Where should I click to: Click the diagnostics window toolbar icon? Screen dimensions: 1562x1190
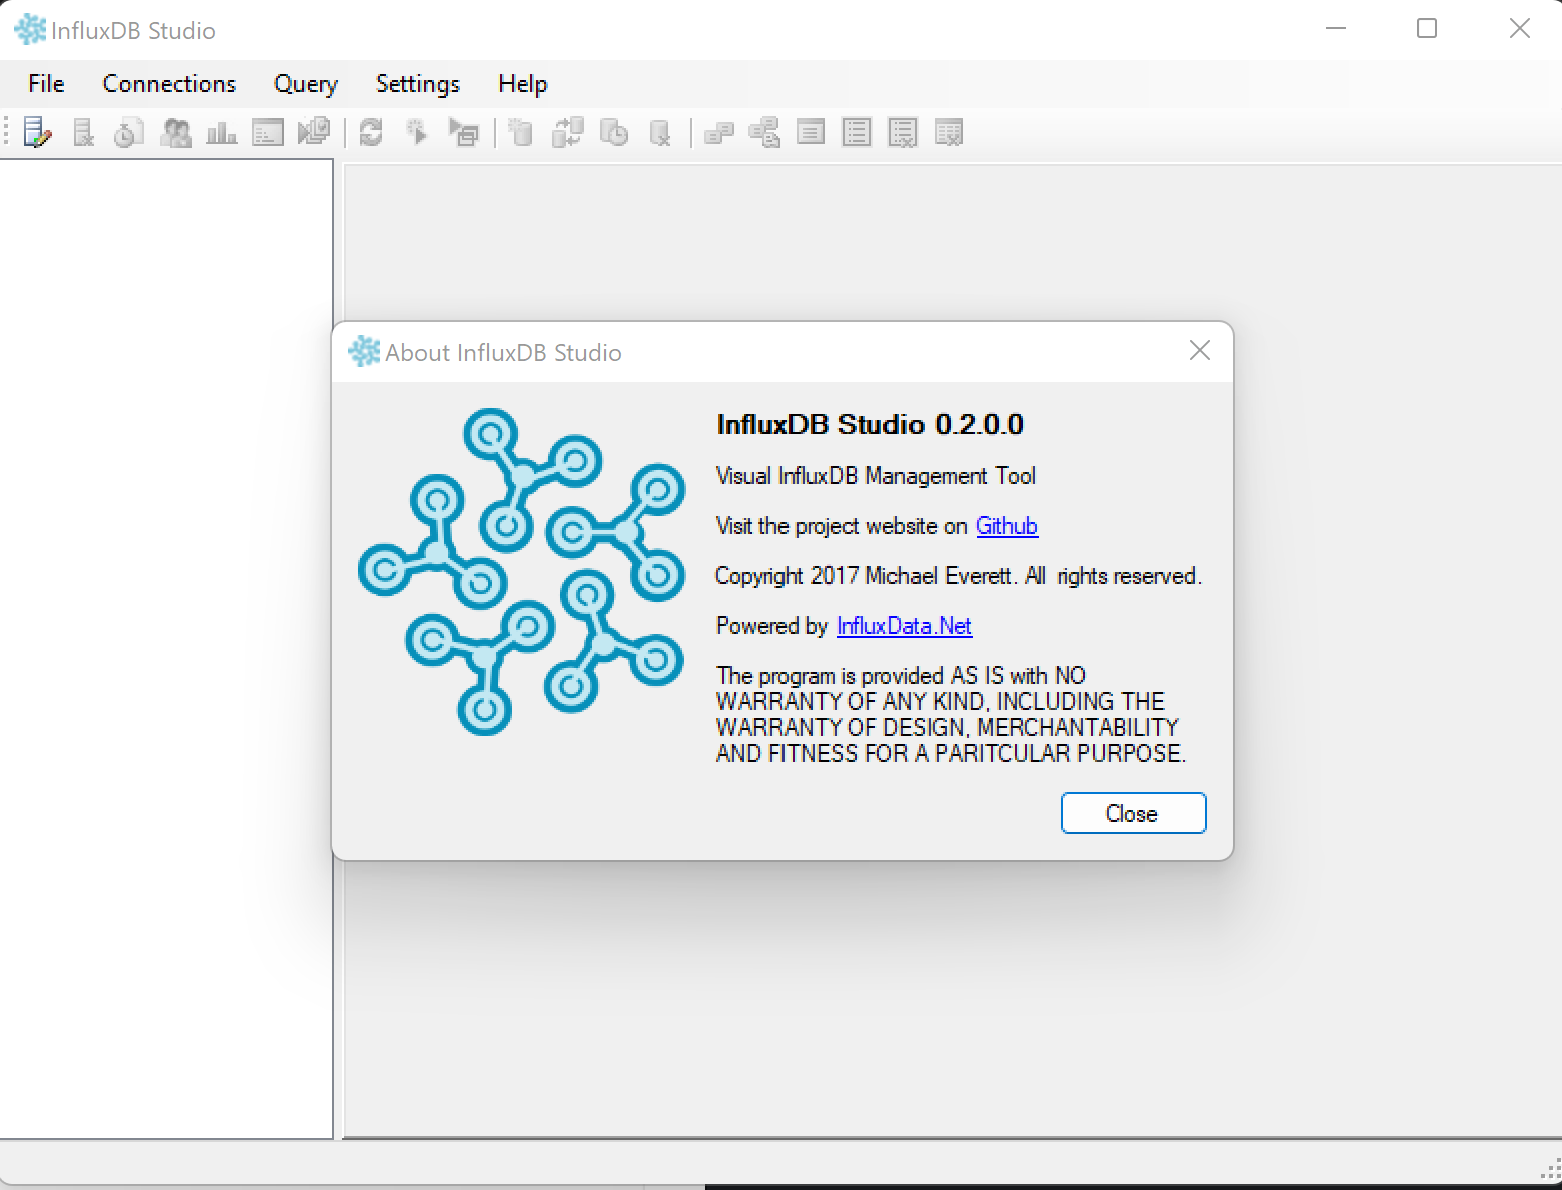[x=268, y=132]
